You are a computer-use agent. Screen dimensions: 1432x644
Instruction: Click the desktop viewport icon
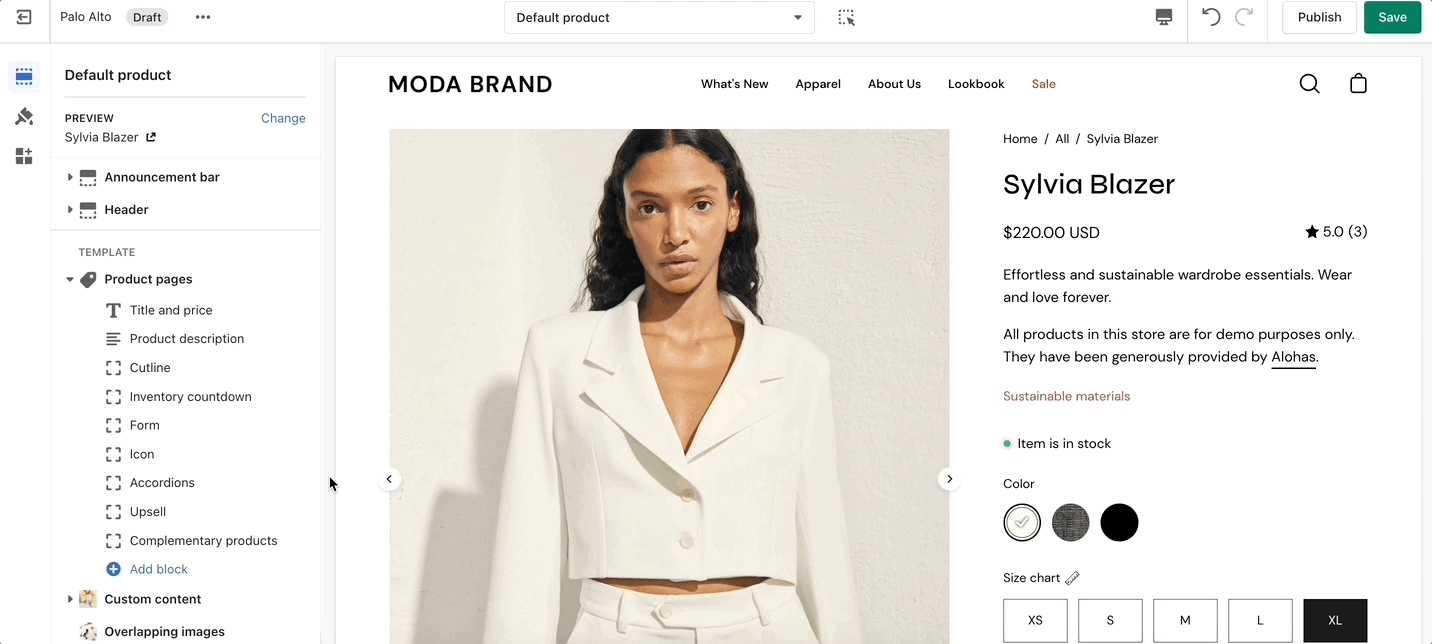[1163, 17]
